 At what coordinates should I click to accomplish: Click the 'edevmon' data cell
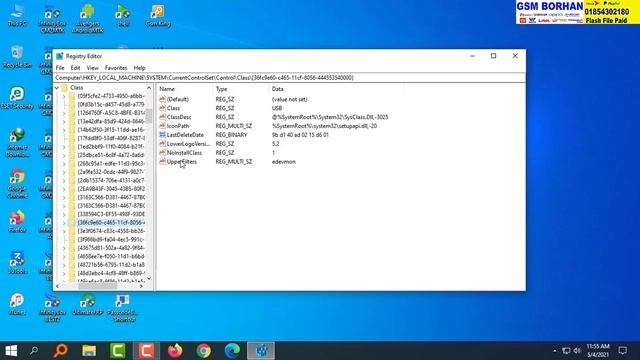point(284,162)
